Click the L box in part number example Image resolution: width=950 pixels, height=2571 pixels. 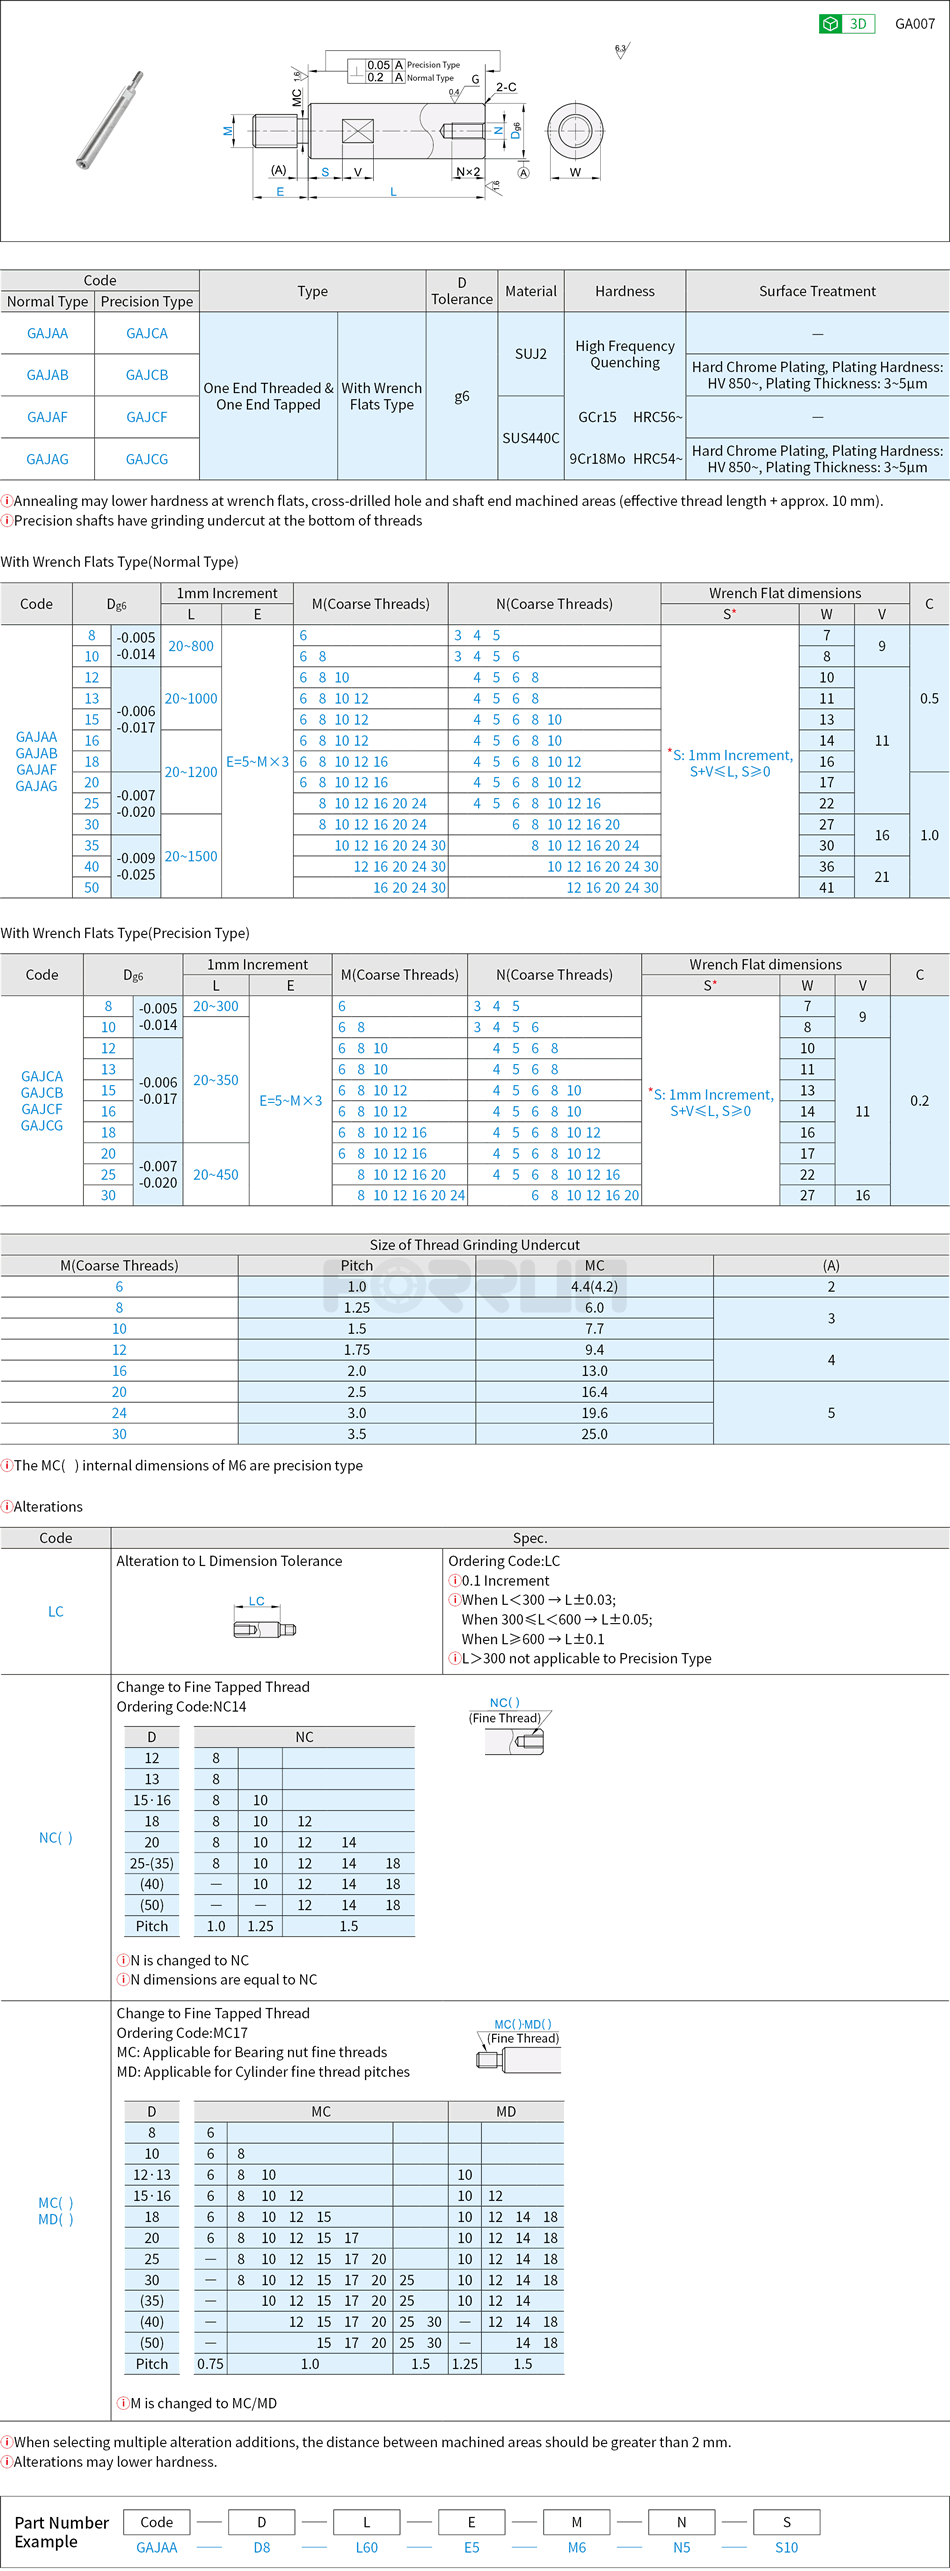[x=367, y=2522]
